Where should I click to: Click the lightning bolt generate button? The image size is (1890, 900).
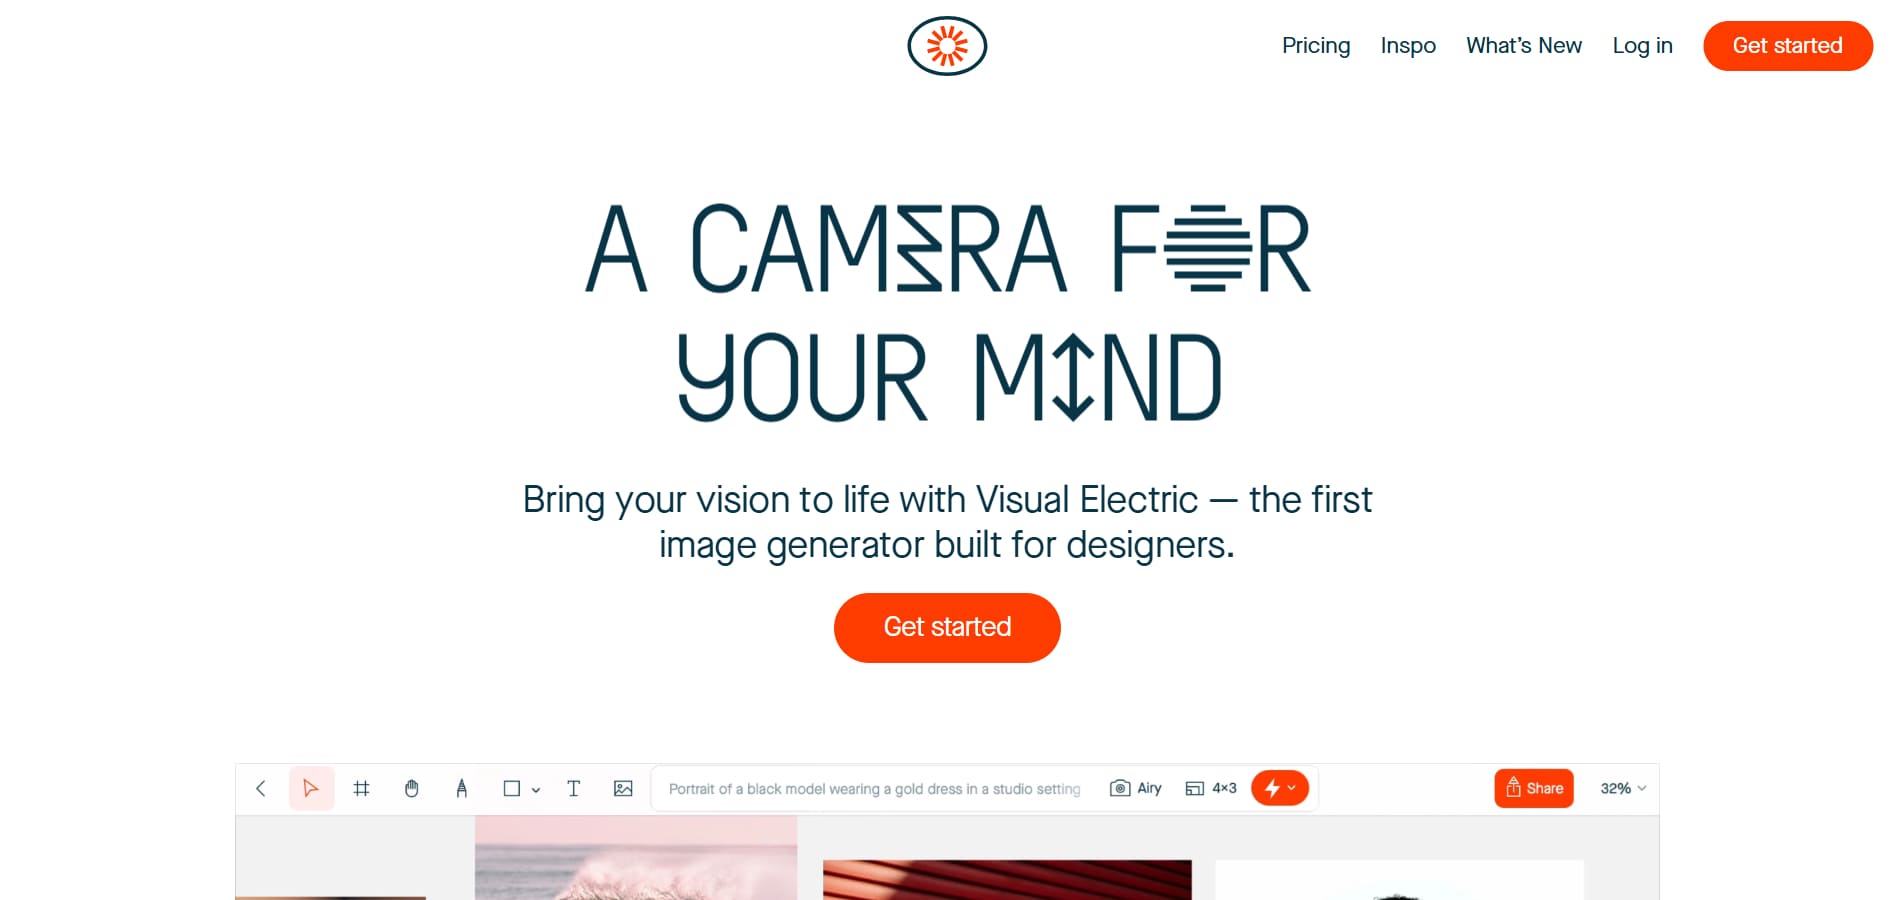[1280, 788]
